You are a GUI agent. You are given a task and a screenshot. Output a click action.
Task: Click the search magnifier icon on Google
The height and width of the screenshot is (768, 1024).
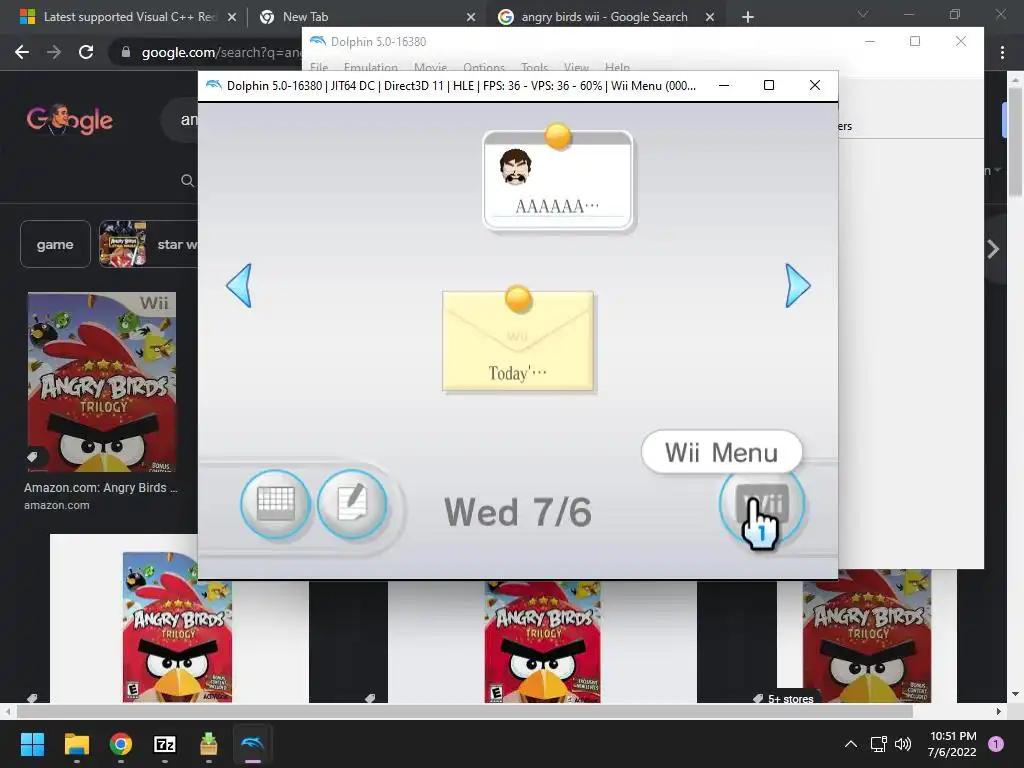[187, 180]
